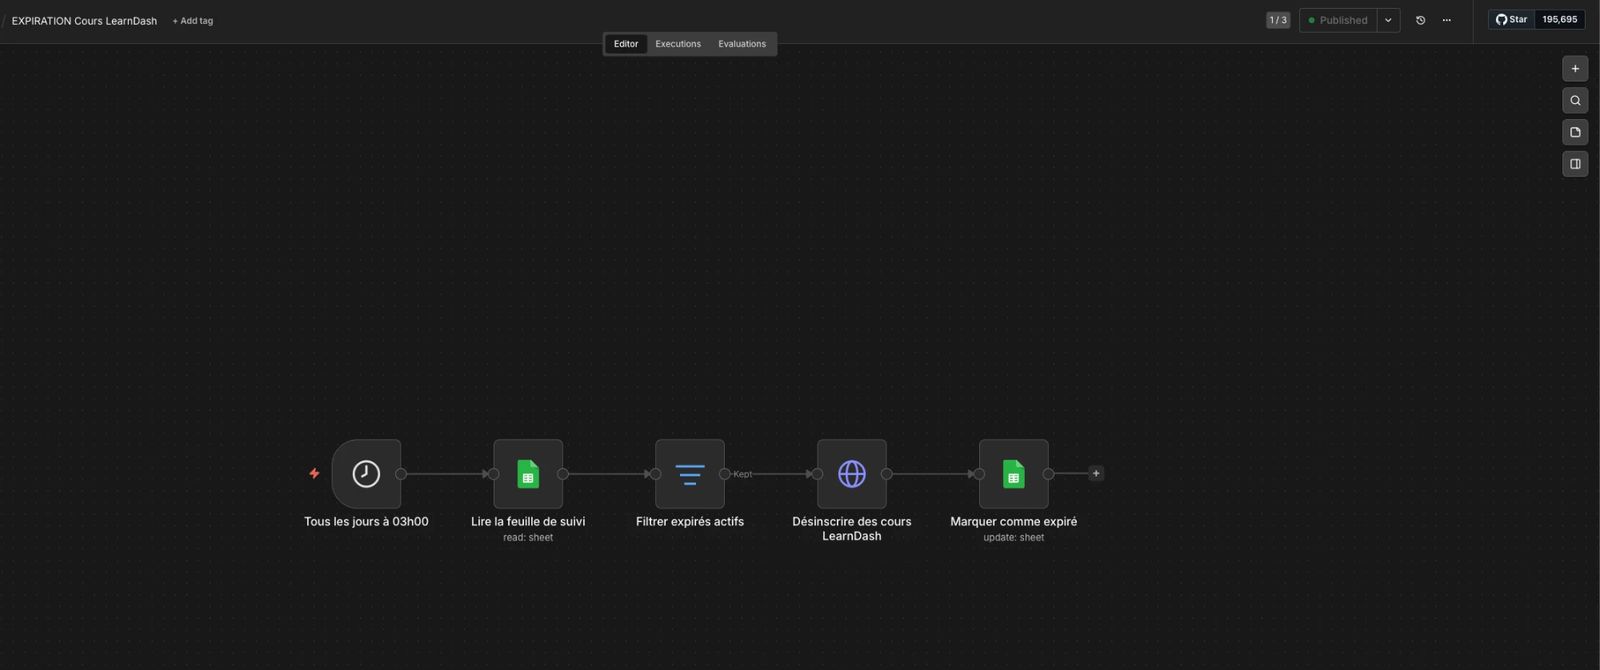Click the Published status button
Screen dimensions: 1600x670
1338,20
